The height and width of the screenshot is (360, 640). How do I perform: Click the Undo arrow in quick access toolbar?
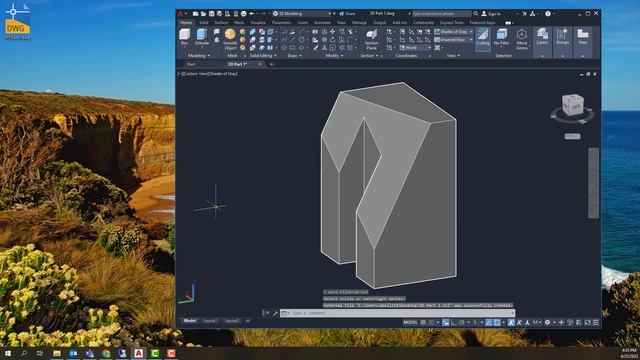click(x=252, y=13)
